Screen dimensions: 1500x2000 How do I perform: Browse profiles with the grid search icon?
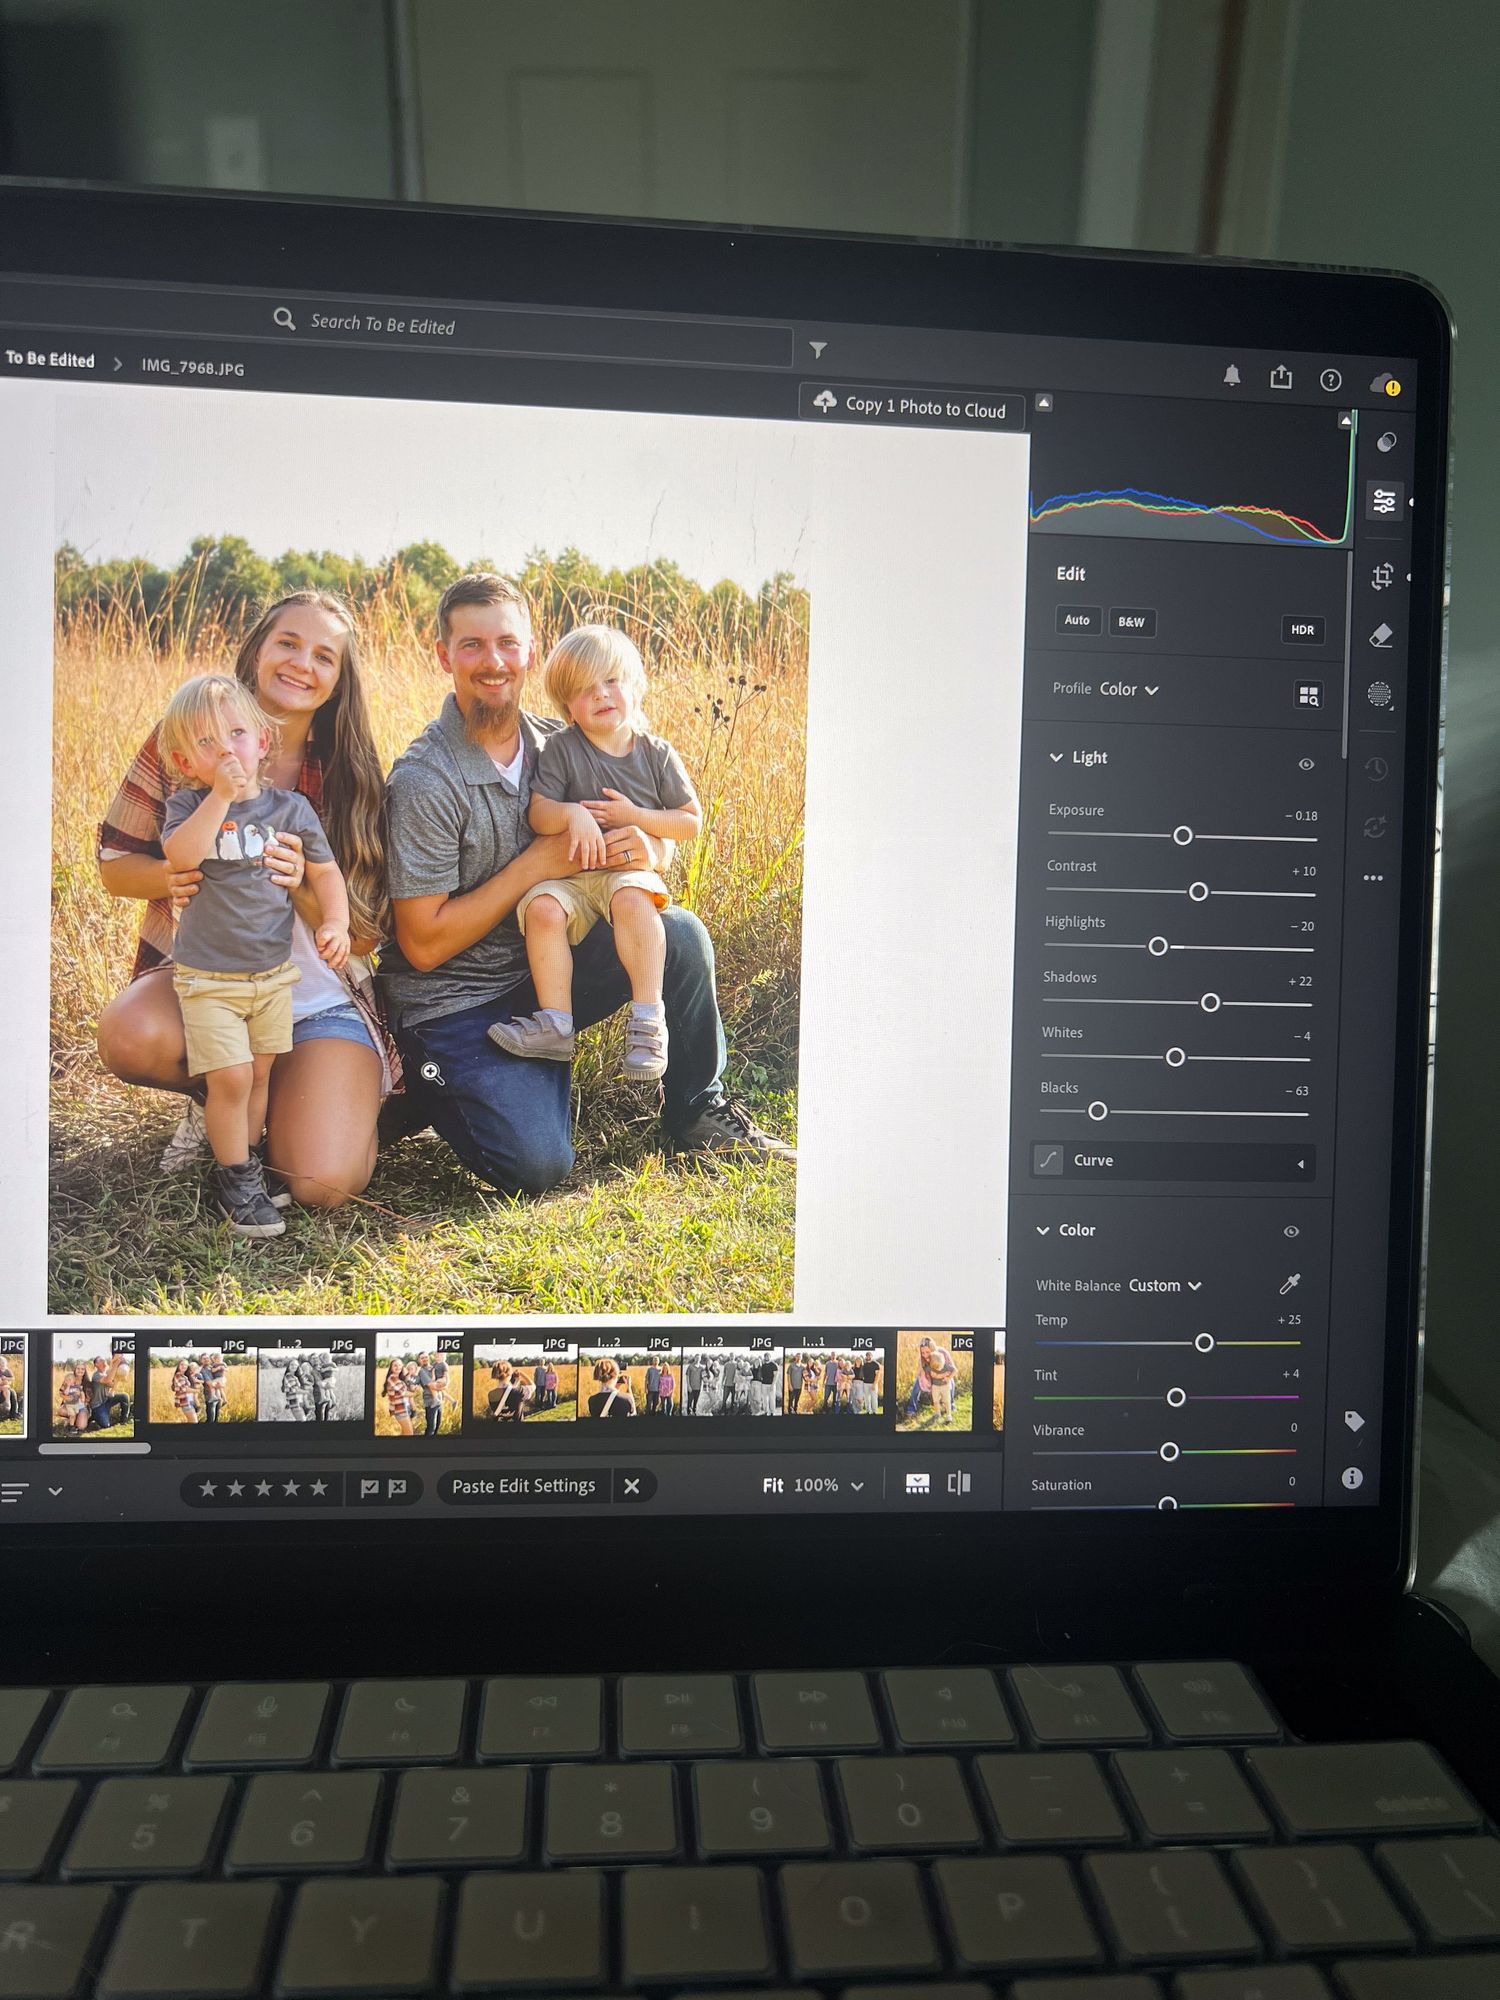click(1308, 695)
